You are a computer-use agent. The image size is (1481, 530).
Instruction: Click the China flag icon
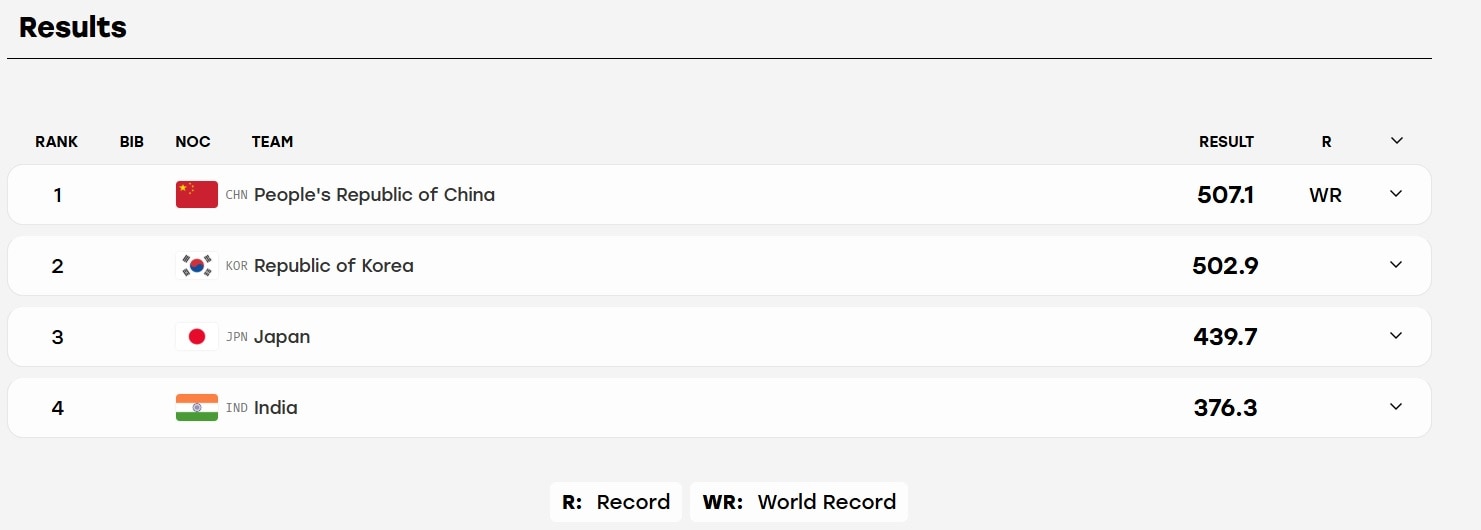coord(197,195)
